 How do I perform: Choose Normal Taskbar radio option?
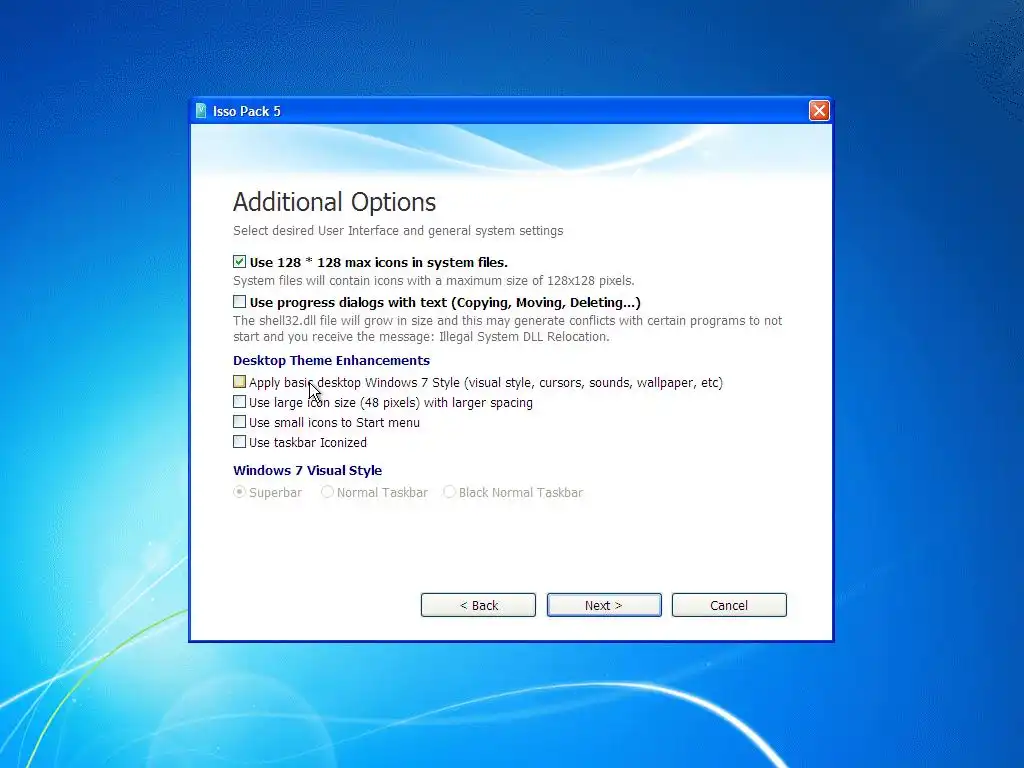[327, 492]
